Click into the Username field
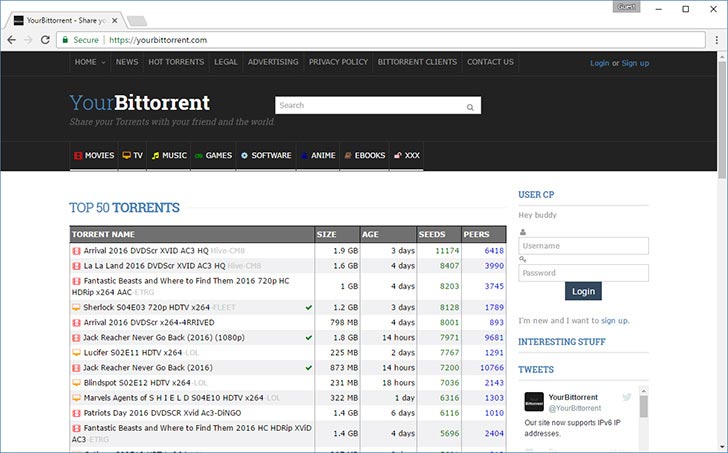The width and height of the screenshot is (728, 453). pos(583,246)
